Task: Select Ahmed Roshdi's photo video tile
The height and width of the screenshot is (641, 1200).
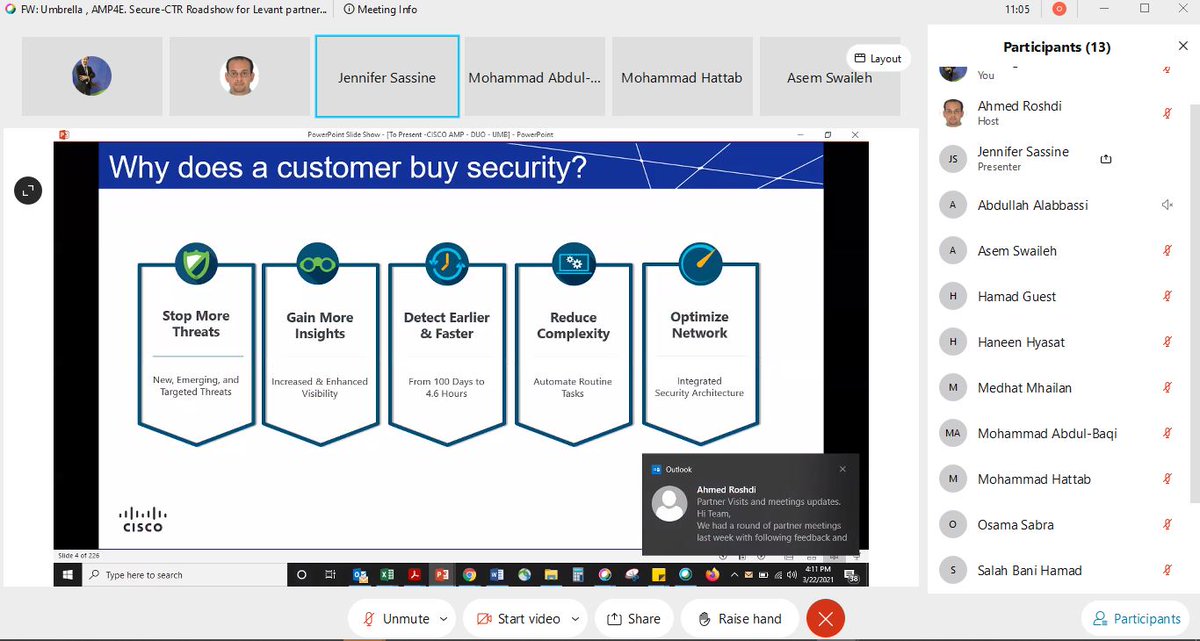Action: tap(240, 77)
